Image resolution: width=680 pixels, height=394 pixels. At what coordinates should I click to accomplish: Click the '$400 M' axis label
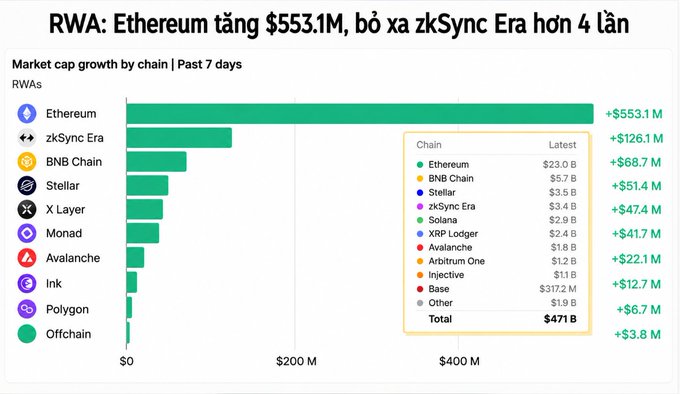pyautogui.click(x=459, y=361)
